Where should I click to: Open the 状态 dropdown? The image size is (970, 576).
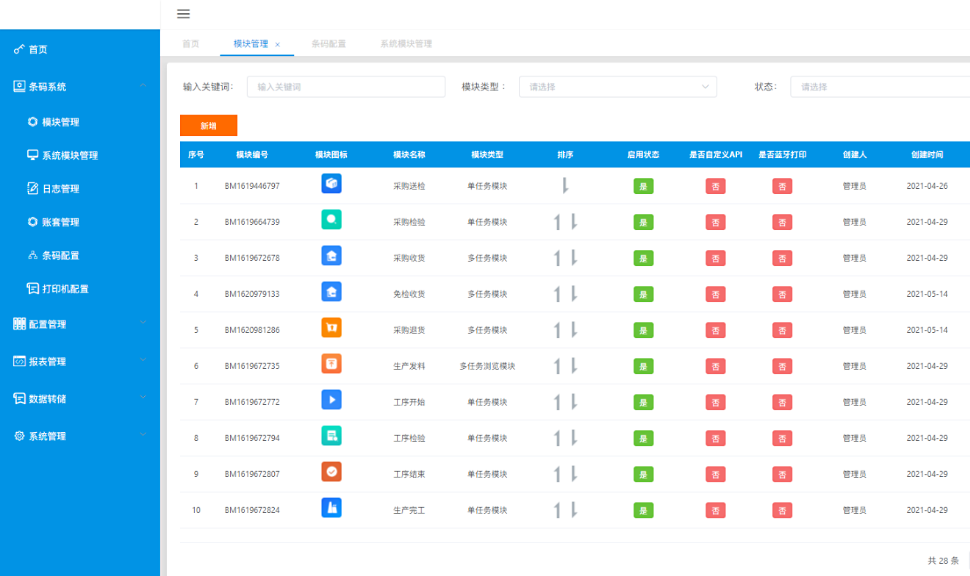click(x=880, y=87)
